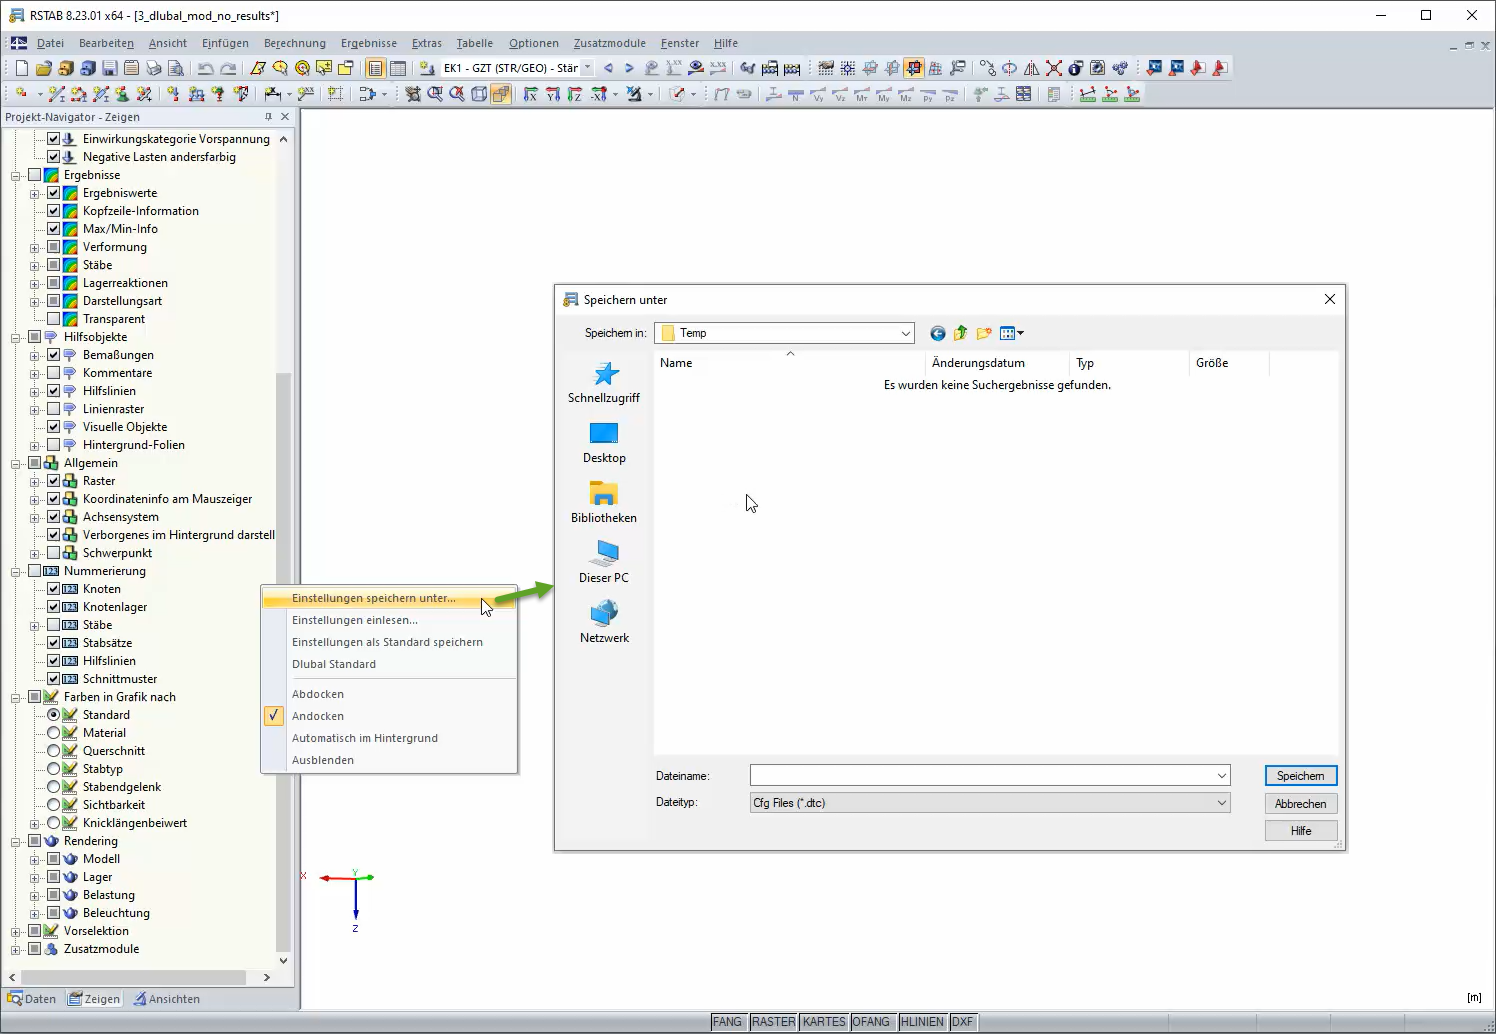Toggle the RASTER status bar button
Image resolution: width=1496 pixels, height=1034 pixels.
click(x=774, y=1022)
